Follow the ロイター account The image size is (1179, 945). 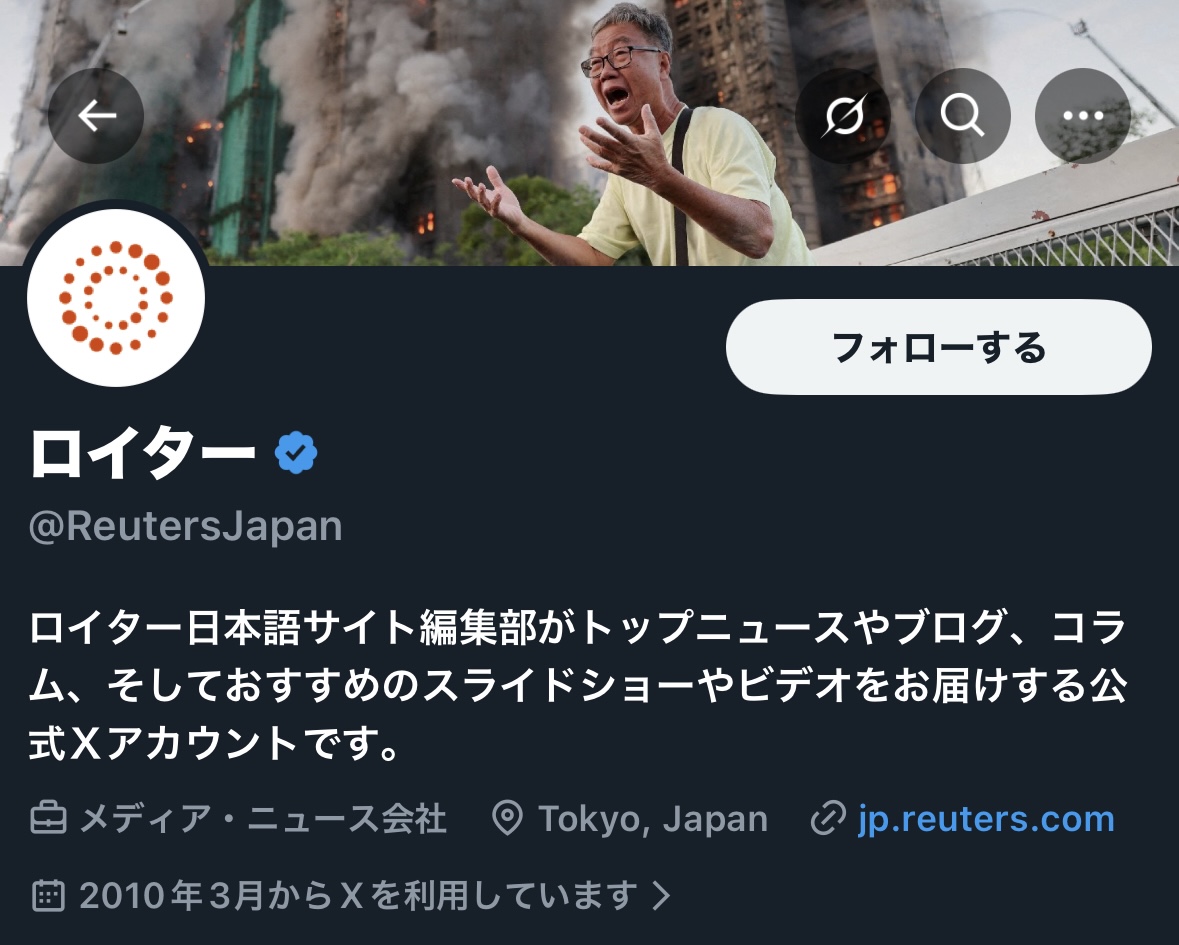pyautogui.click(x=938, y=347)
